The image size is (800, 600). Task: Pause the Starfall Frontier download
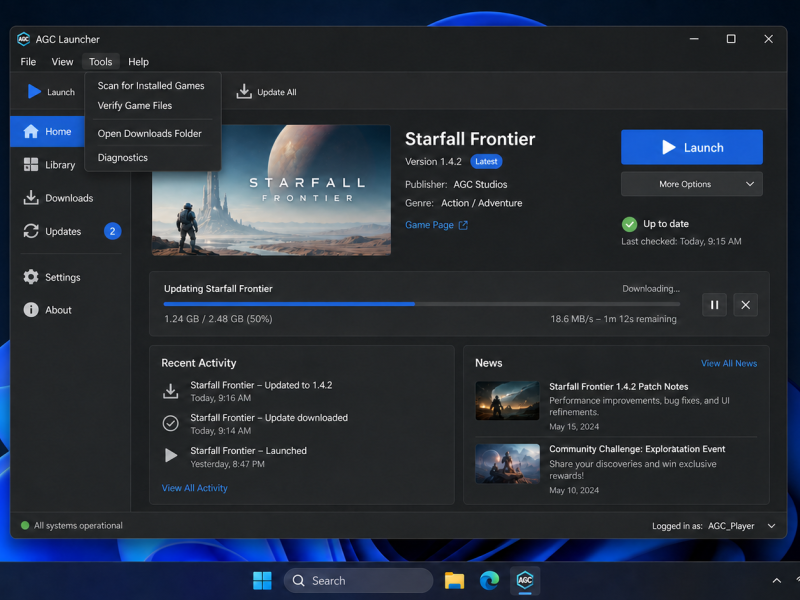pos(714,305)
